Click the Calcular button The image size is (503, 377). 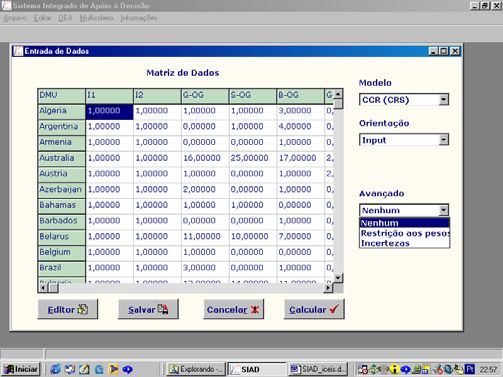coord(314,309)
